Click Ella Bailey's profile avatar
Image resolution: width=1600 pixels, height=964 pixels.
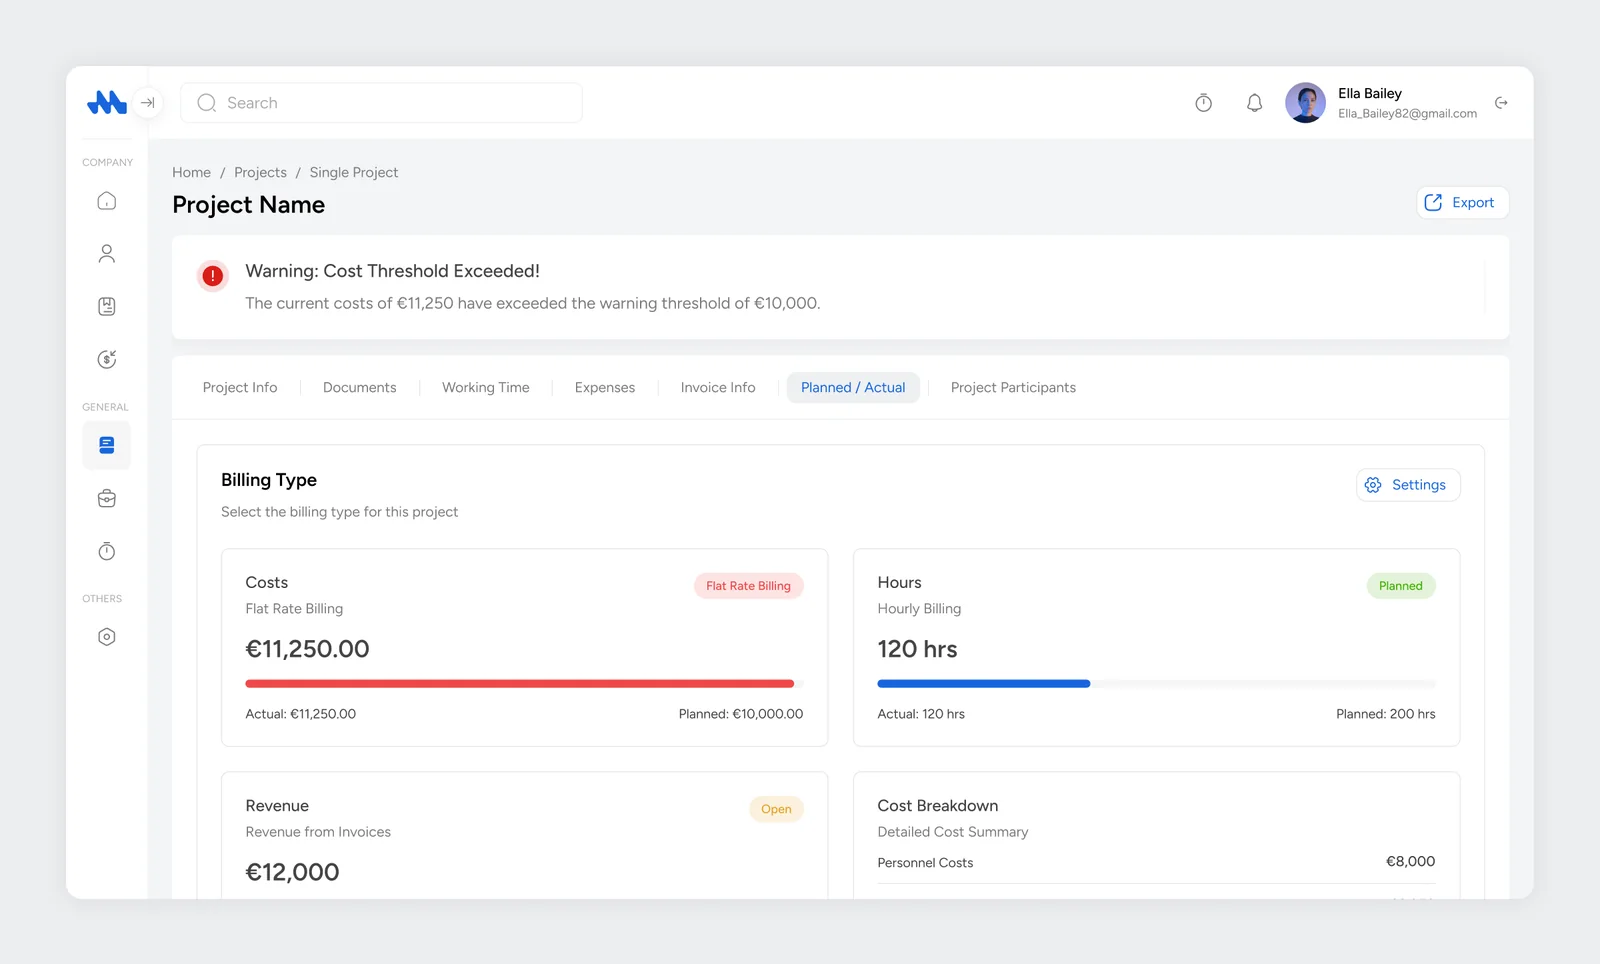point(1305,103)
